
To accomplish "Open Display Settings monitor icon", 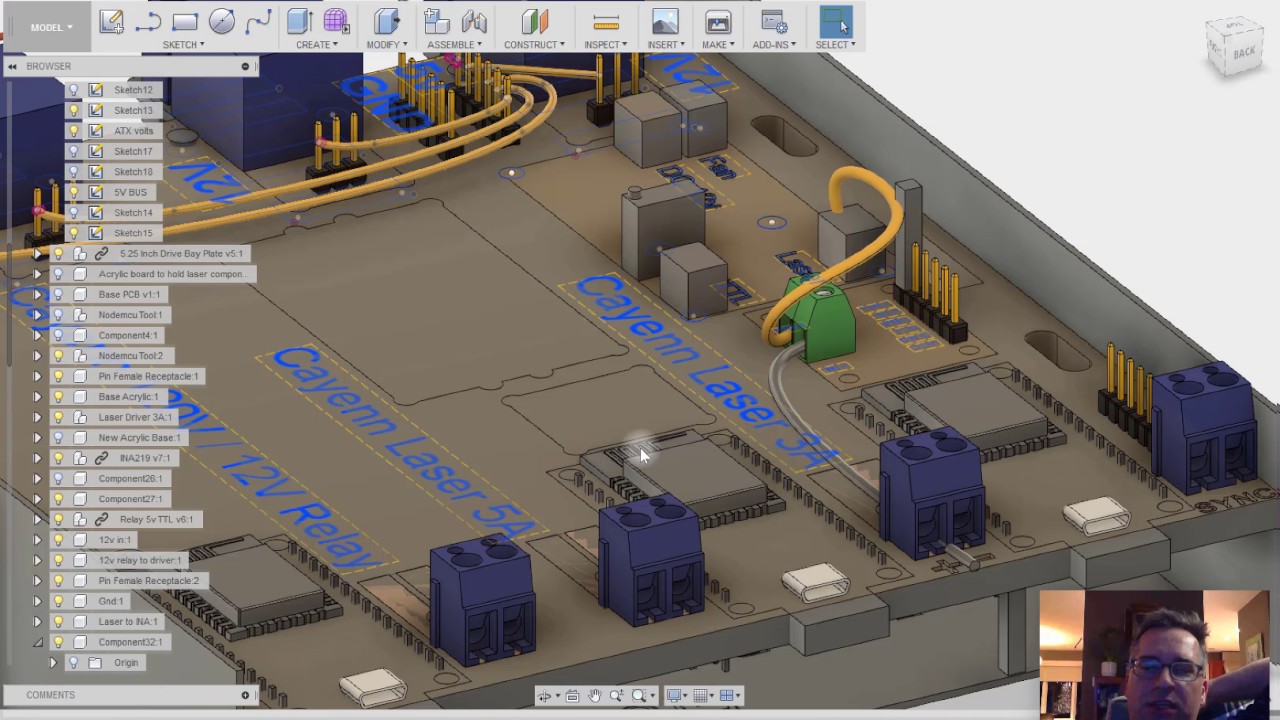I will [675, 696].
